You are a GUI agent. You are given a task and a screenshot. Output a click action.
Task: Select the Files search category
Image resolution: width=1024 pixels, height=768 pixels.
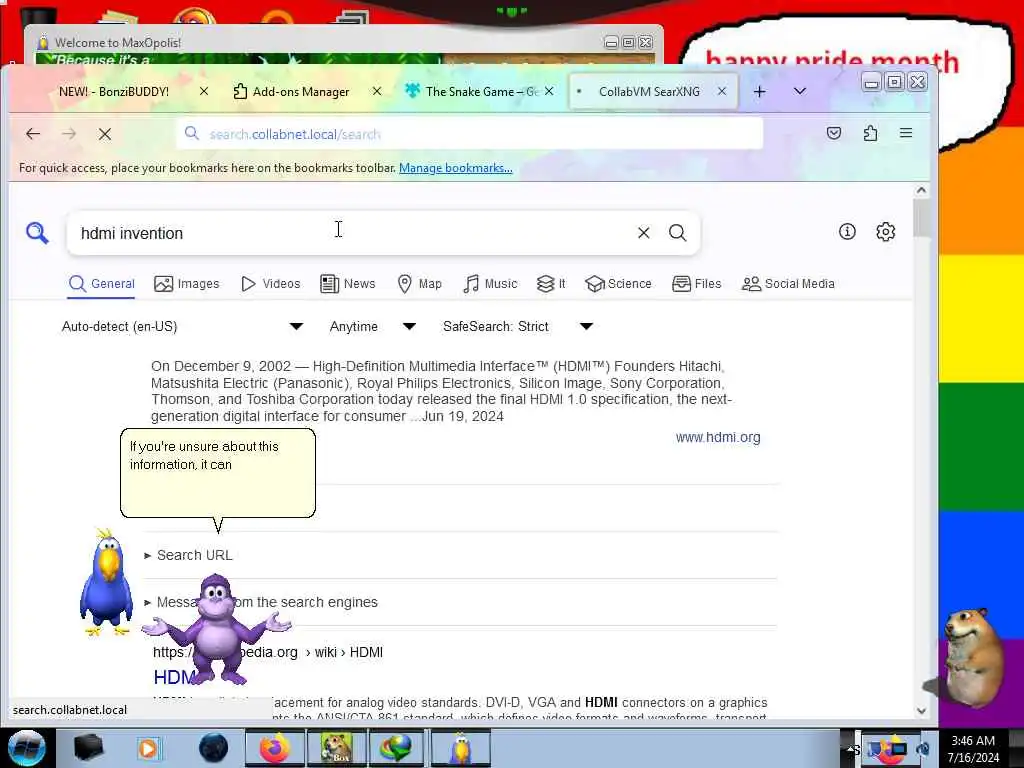[x=697, y=284]
